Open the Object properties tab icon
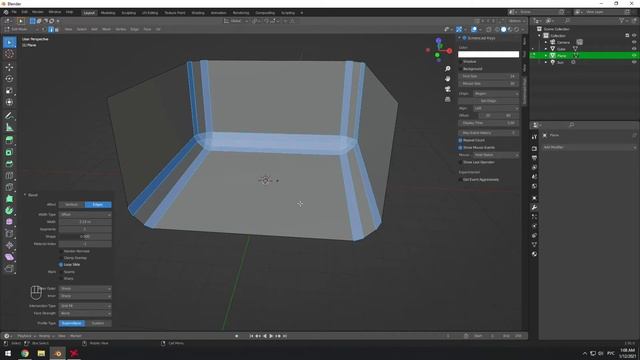640x360 pixels. coord(534,198)
